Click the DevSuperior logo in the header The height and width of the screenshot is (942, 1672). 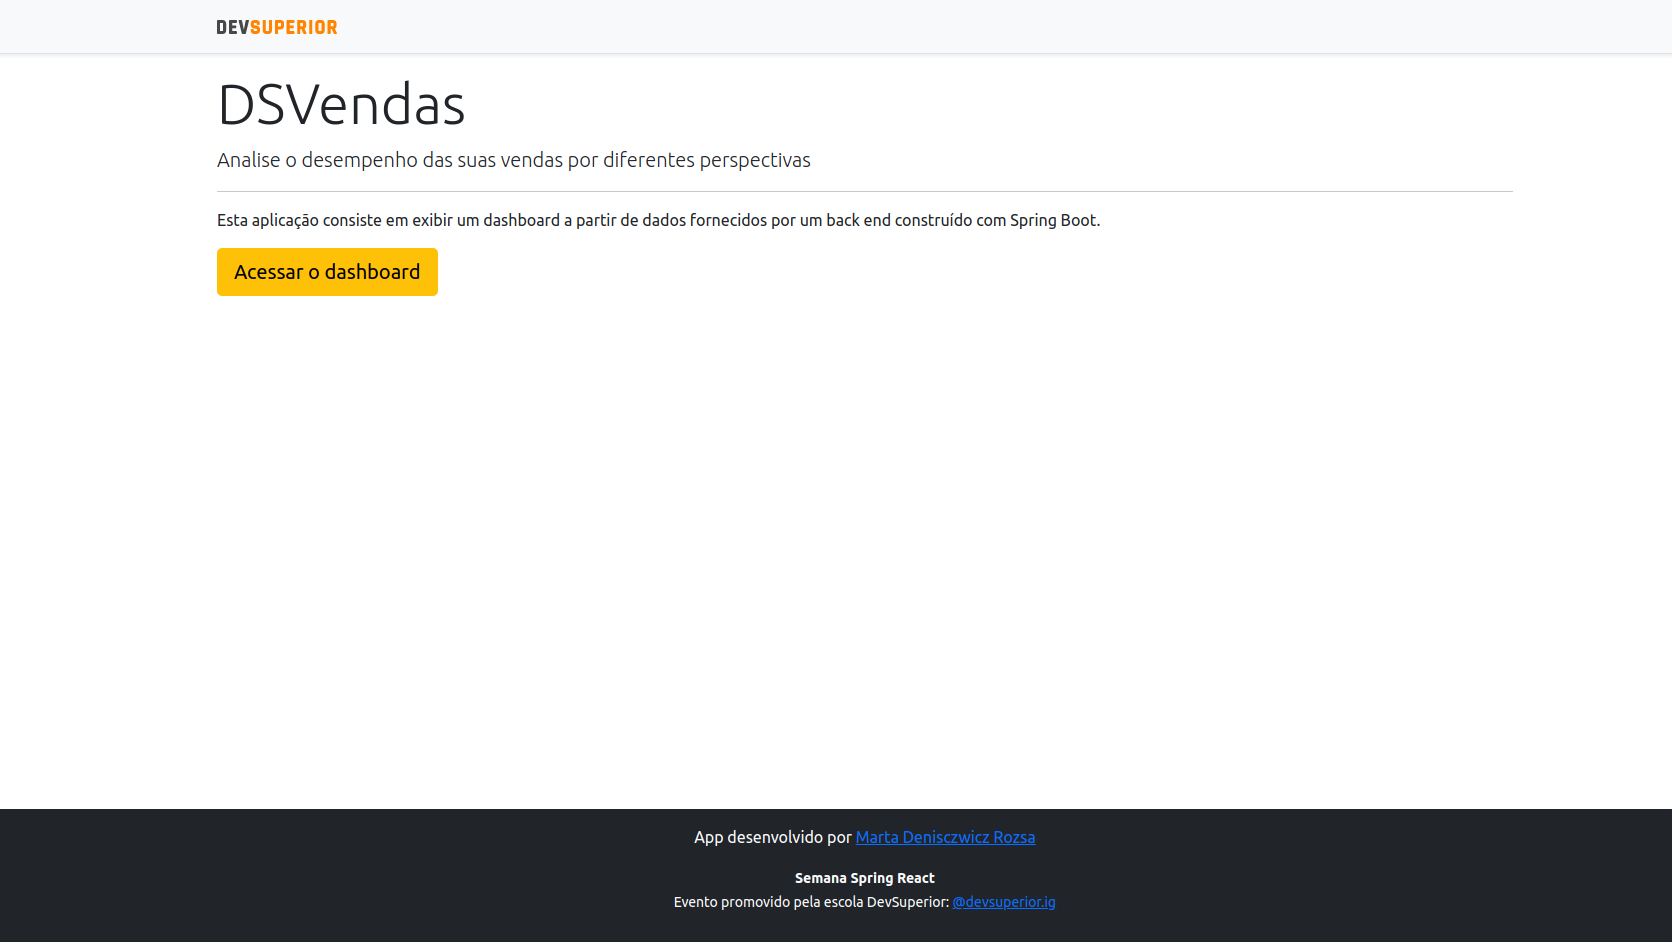pyautogui.click(x=276, y=27)
